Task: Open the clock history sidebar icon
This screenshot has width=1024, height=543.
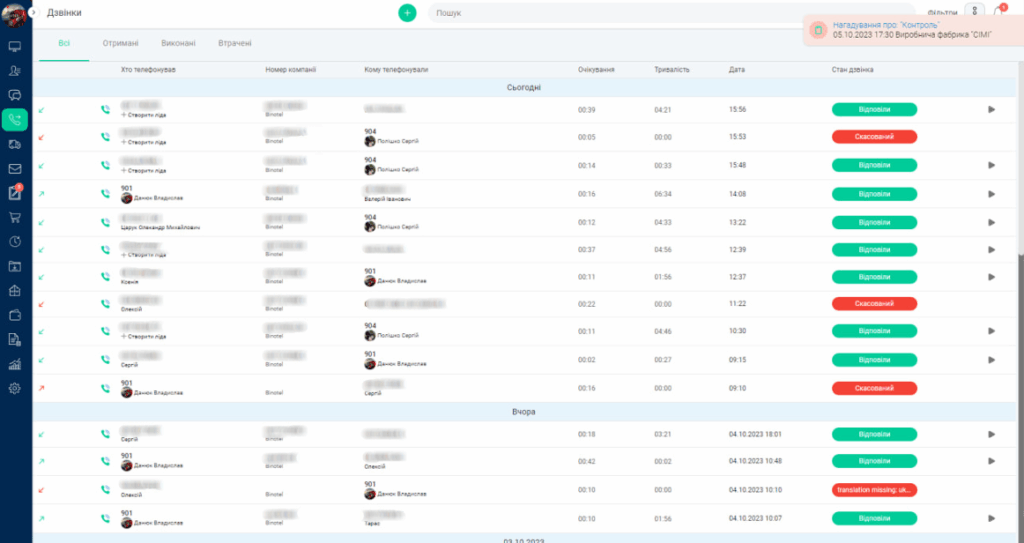Action: [15, 241]
